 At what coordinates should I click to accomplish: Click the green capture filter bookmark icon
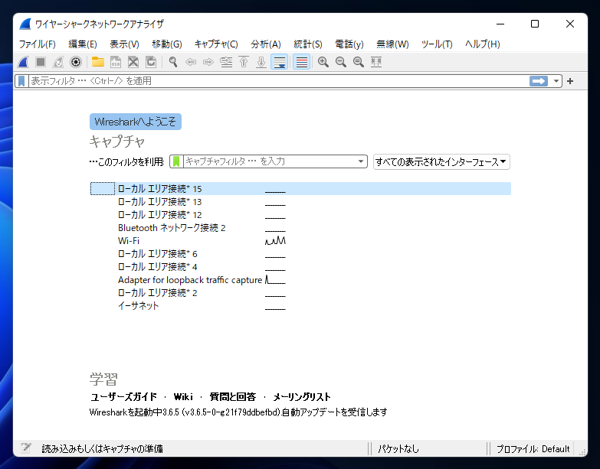tap(176, 161)
